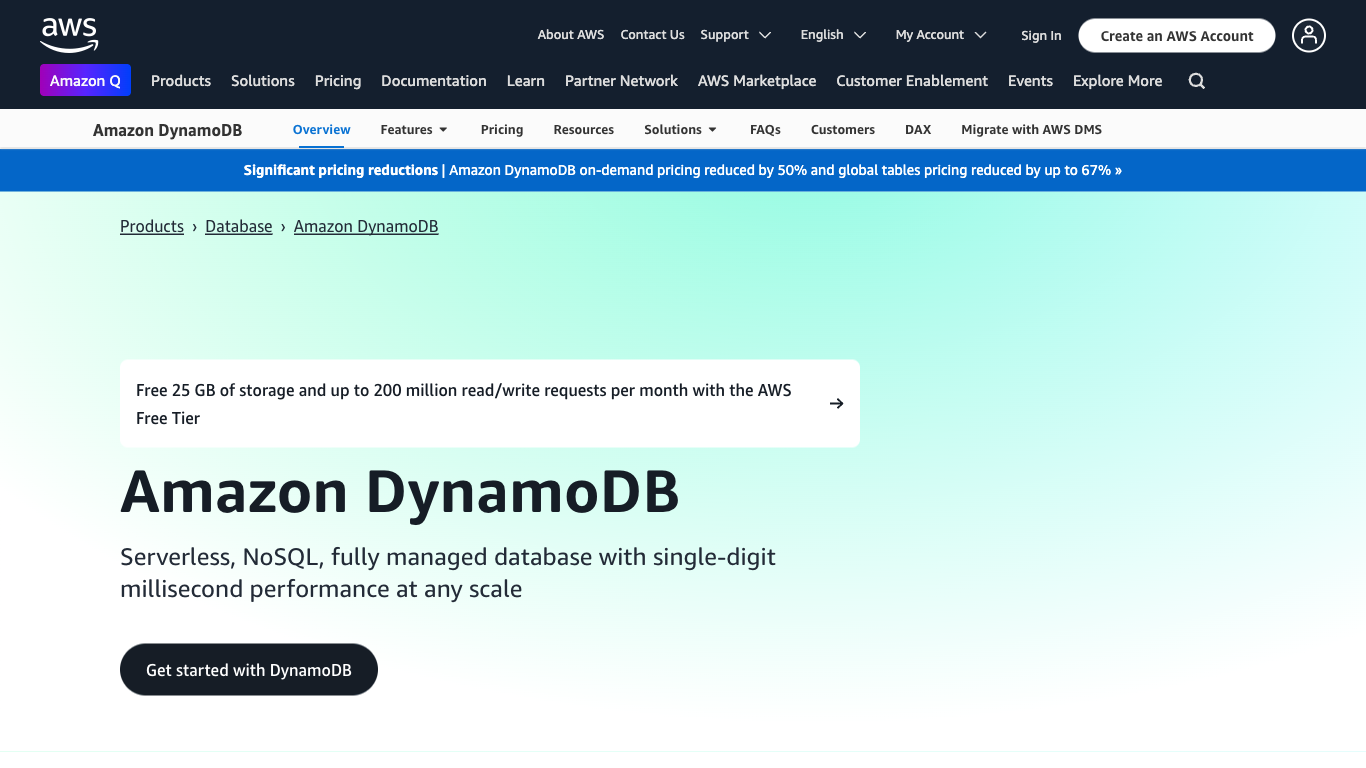
Task: Open the Learn menu
Action: pos(526,81)
